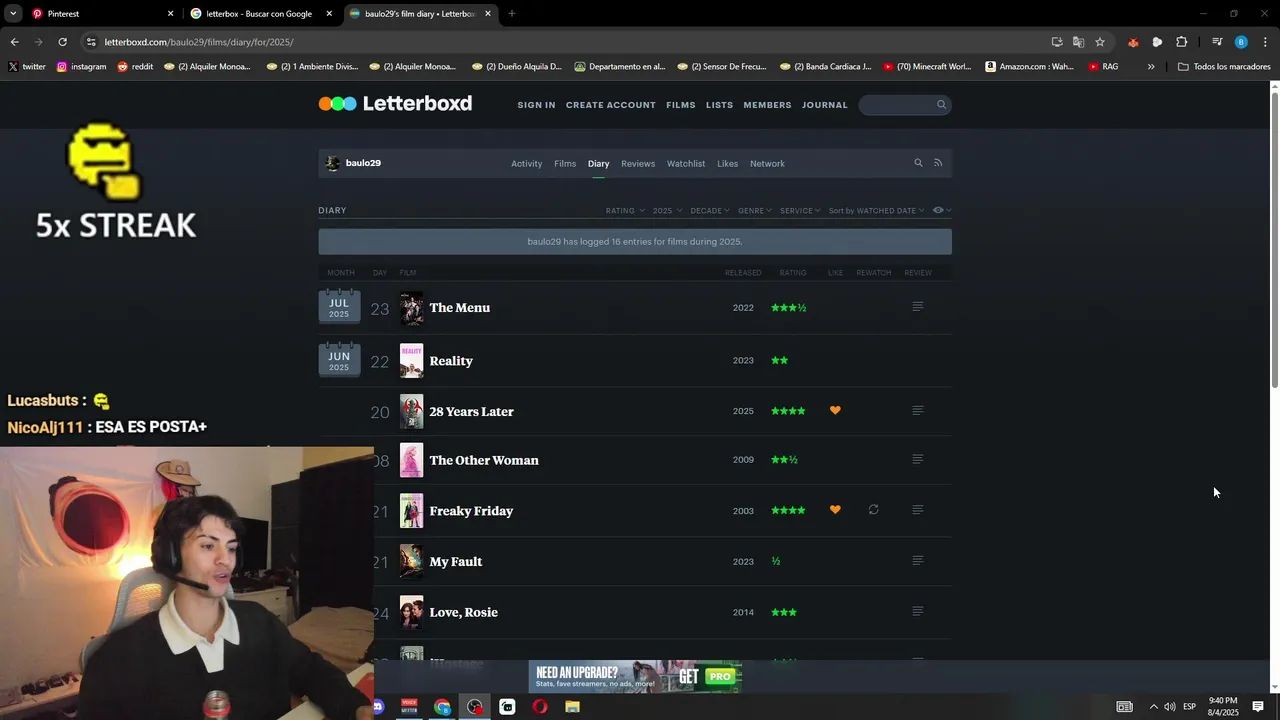Expand the GENRE filter dropdown

tap(755, 211)
